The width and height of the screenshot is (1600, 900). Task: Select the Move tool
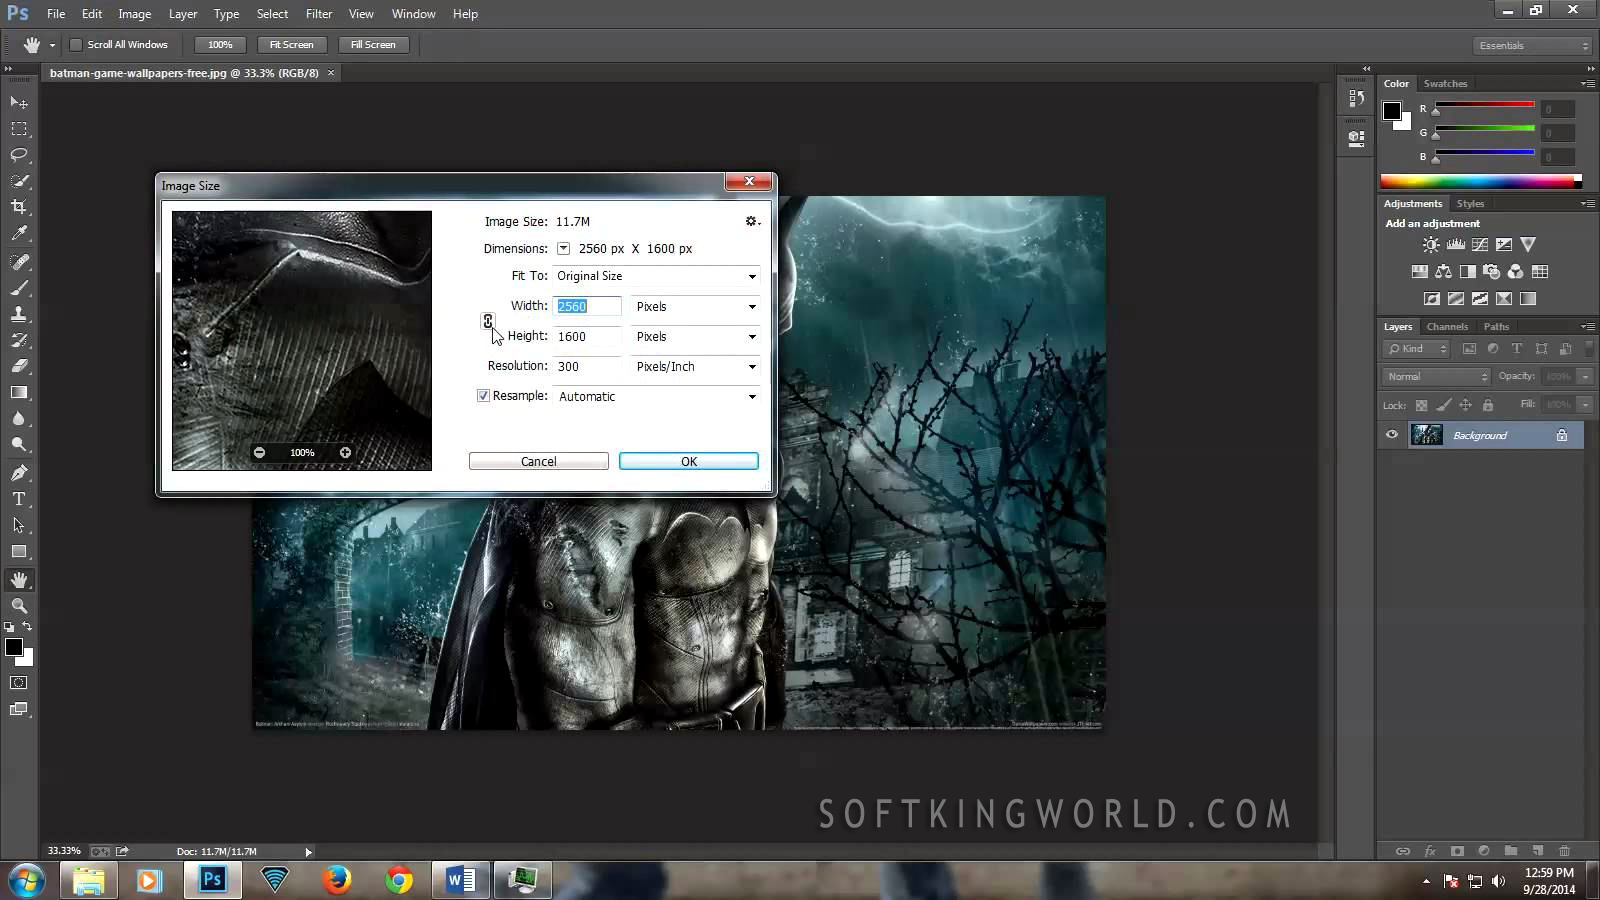tap(19, 102)
